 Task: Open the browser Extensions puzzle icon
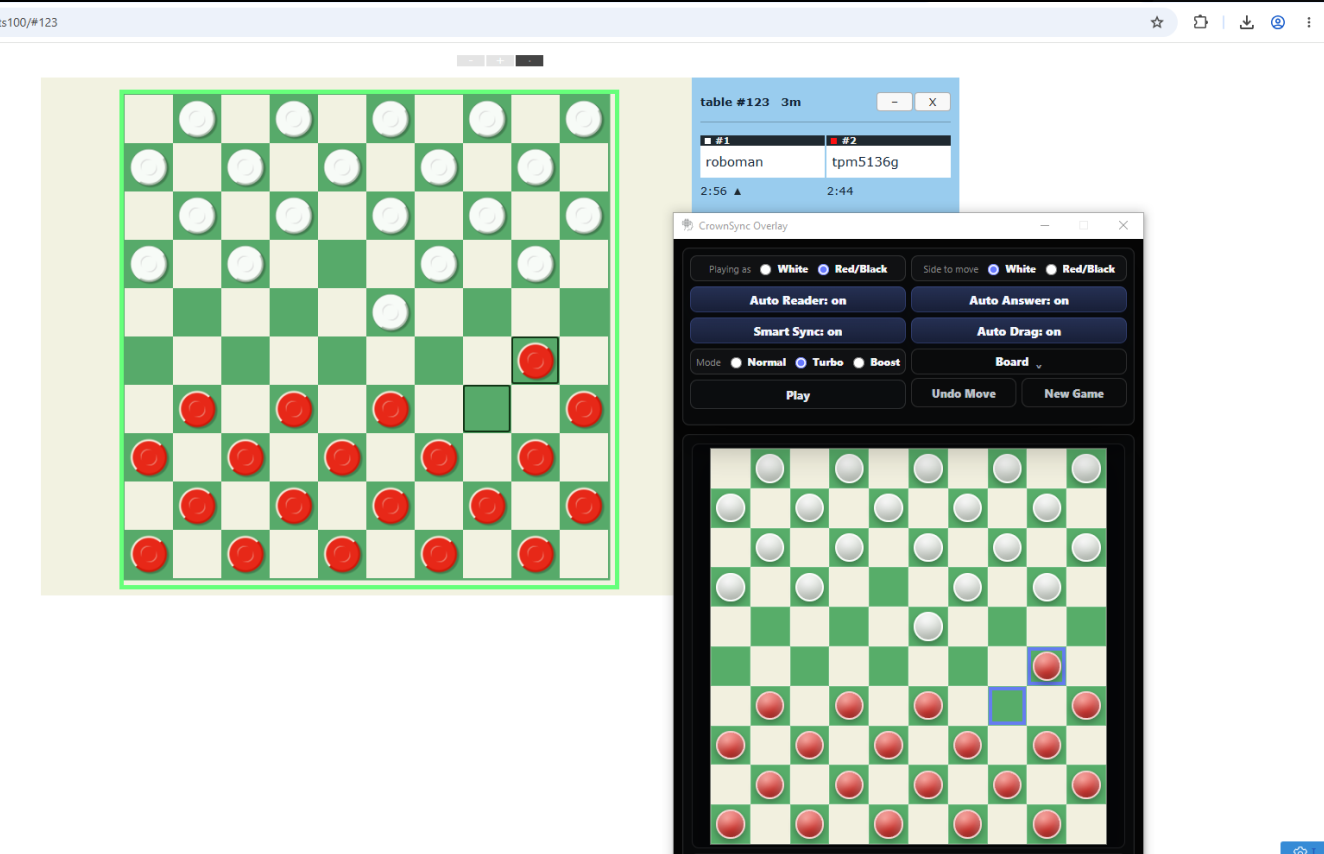click(x=1201, y=22)
